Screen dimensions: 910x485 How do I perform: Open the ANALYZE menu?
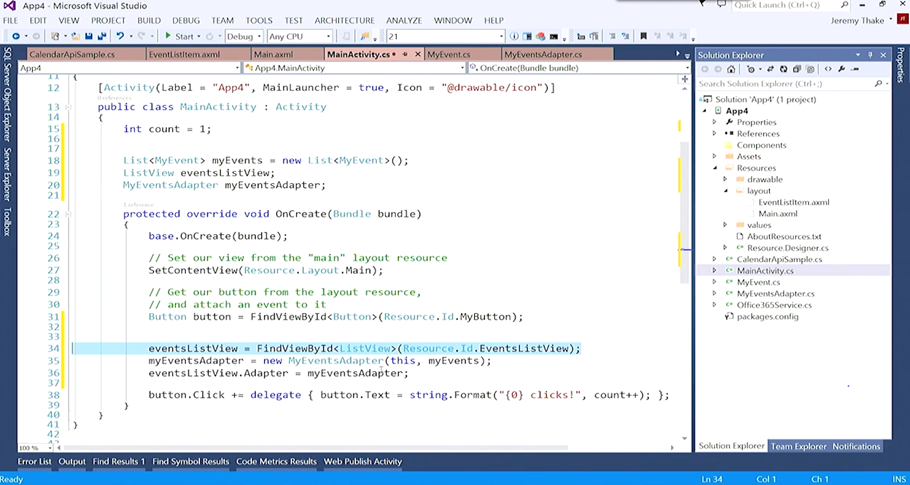pyautogui.click(x=404, y=20)
